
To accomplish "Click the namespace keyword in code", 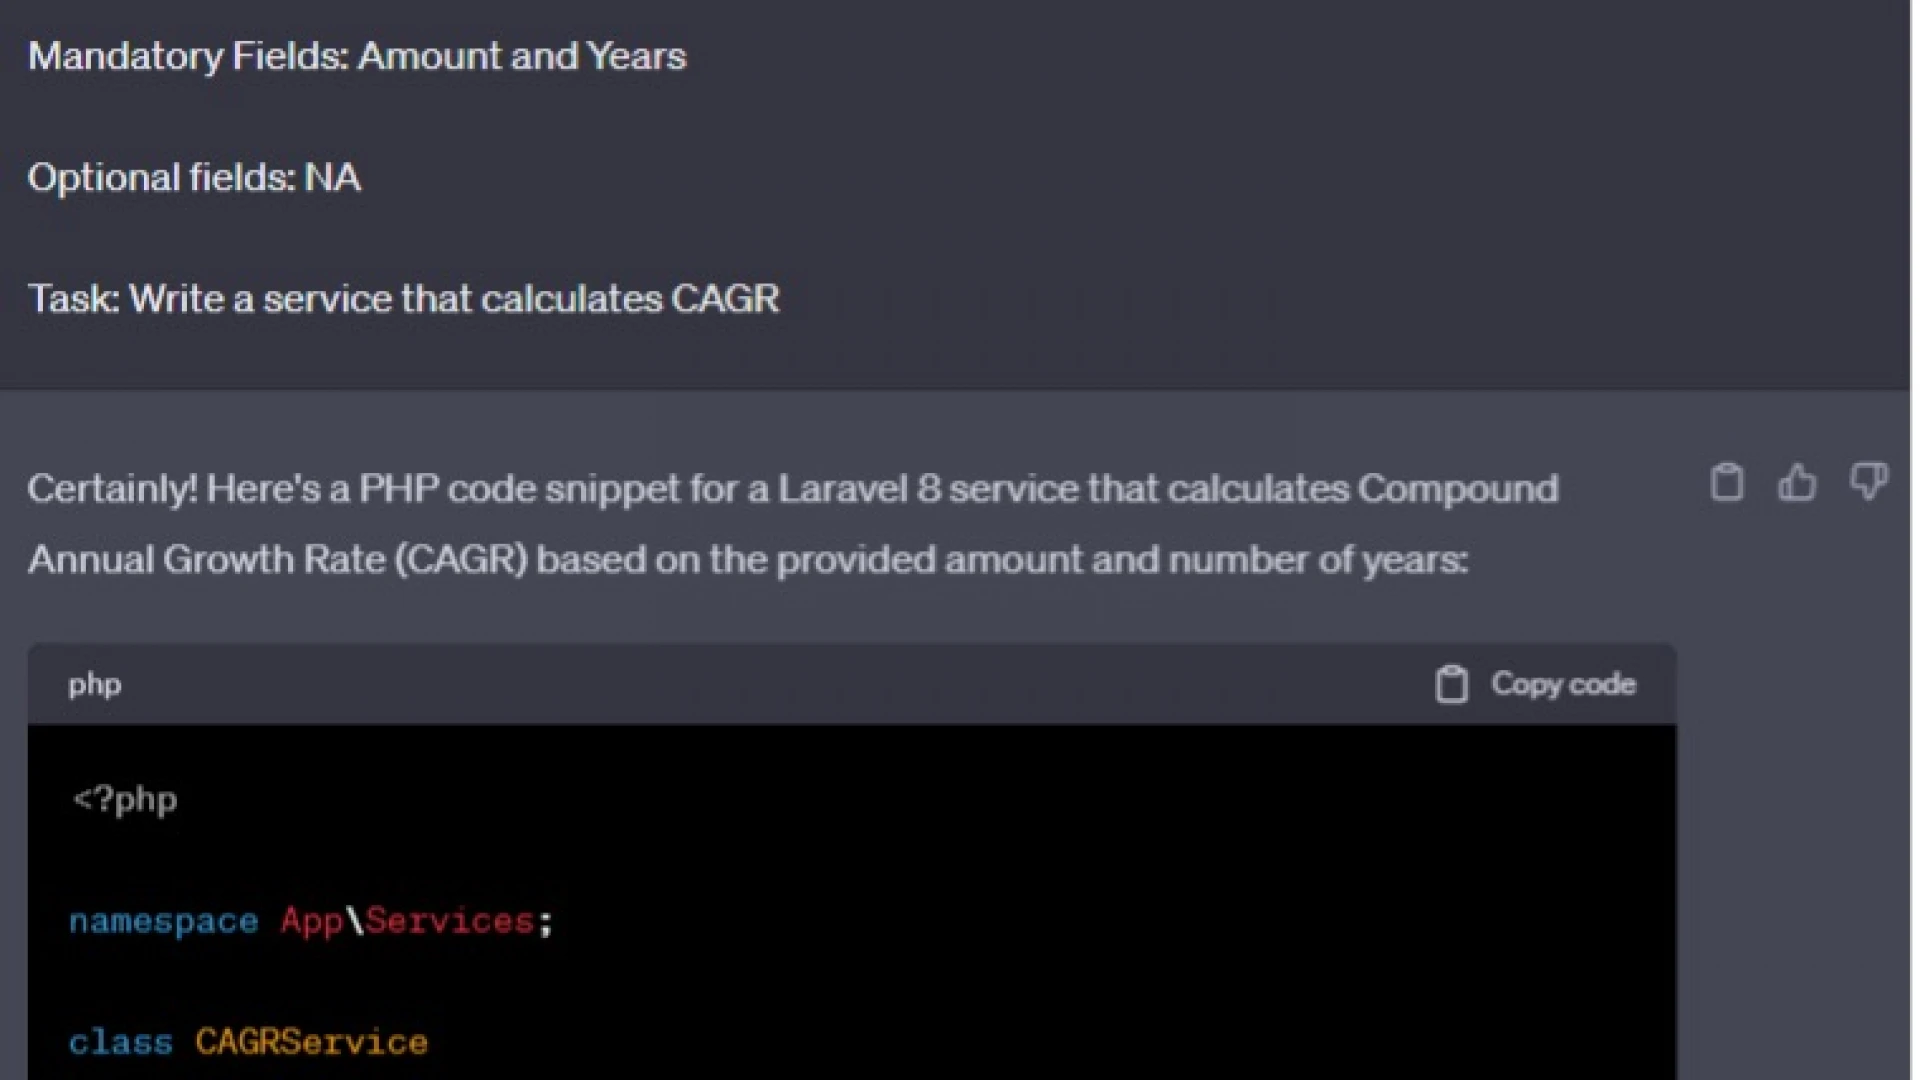I will 163,921.
